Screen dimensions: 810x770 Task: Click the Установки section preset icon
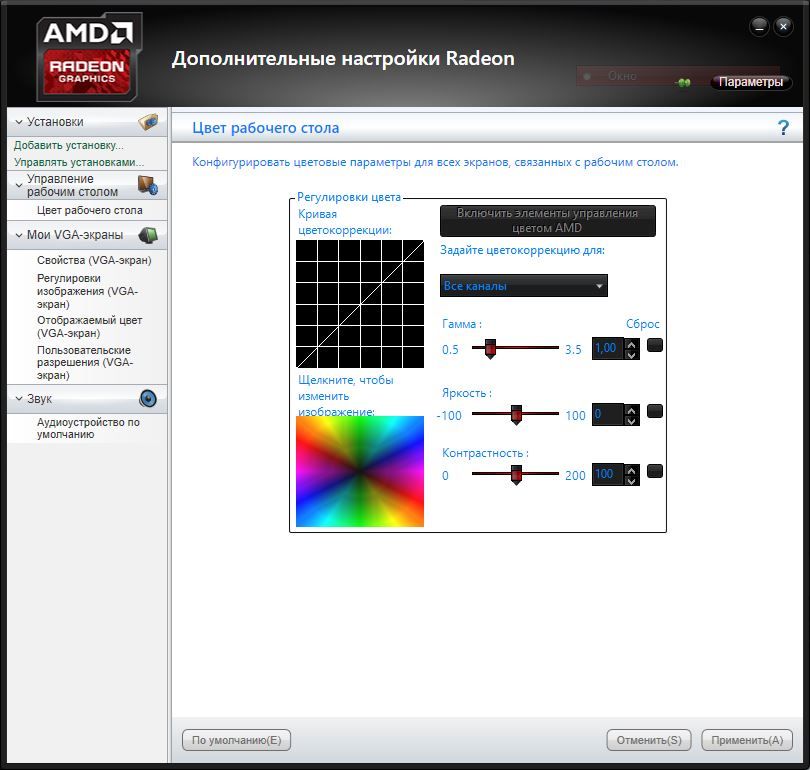point(148,122)
